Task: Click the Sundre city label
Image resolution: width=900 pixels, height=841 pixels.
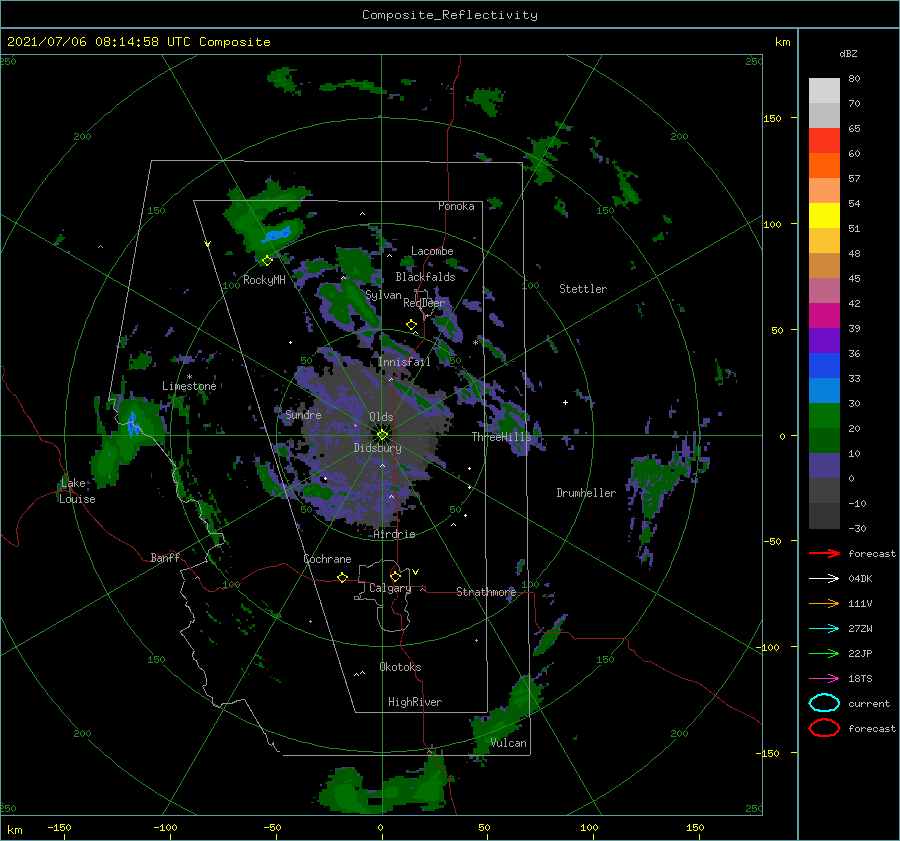Action: point(303,414)
